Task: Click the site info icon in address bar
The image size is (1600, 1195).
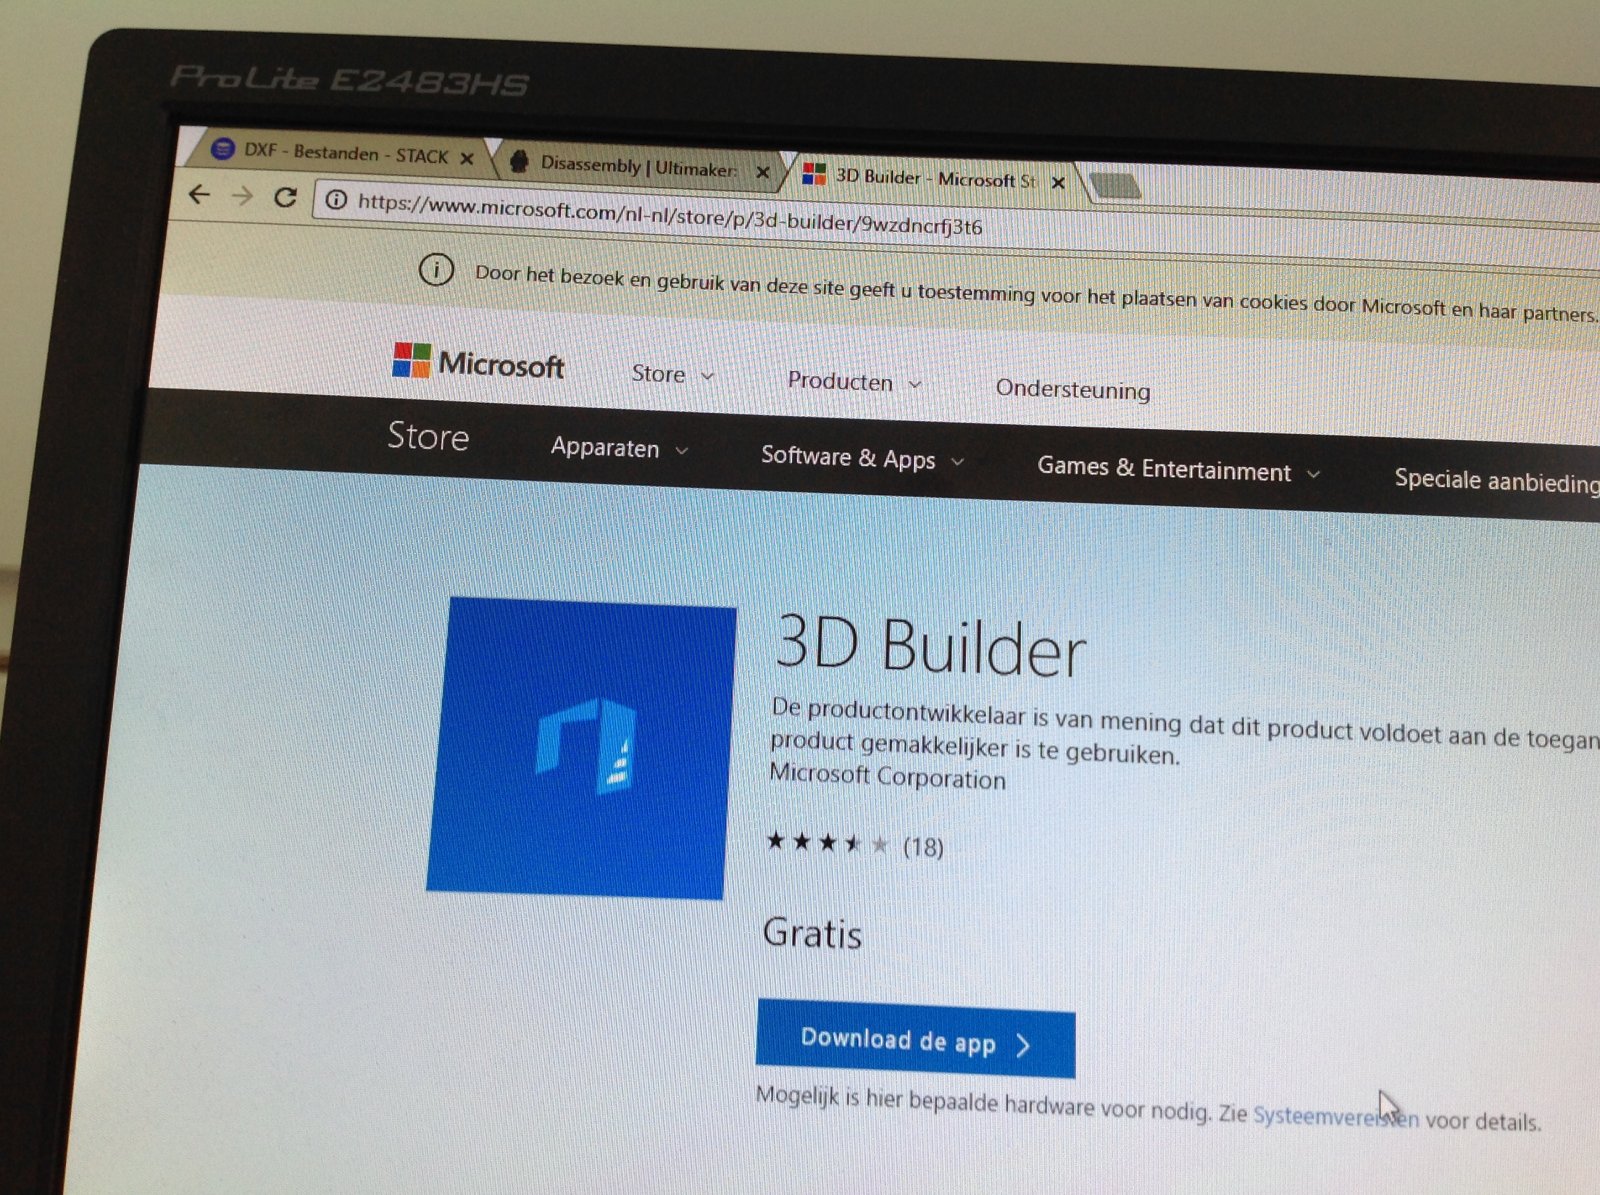Action: [x=337, y=200]
